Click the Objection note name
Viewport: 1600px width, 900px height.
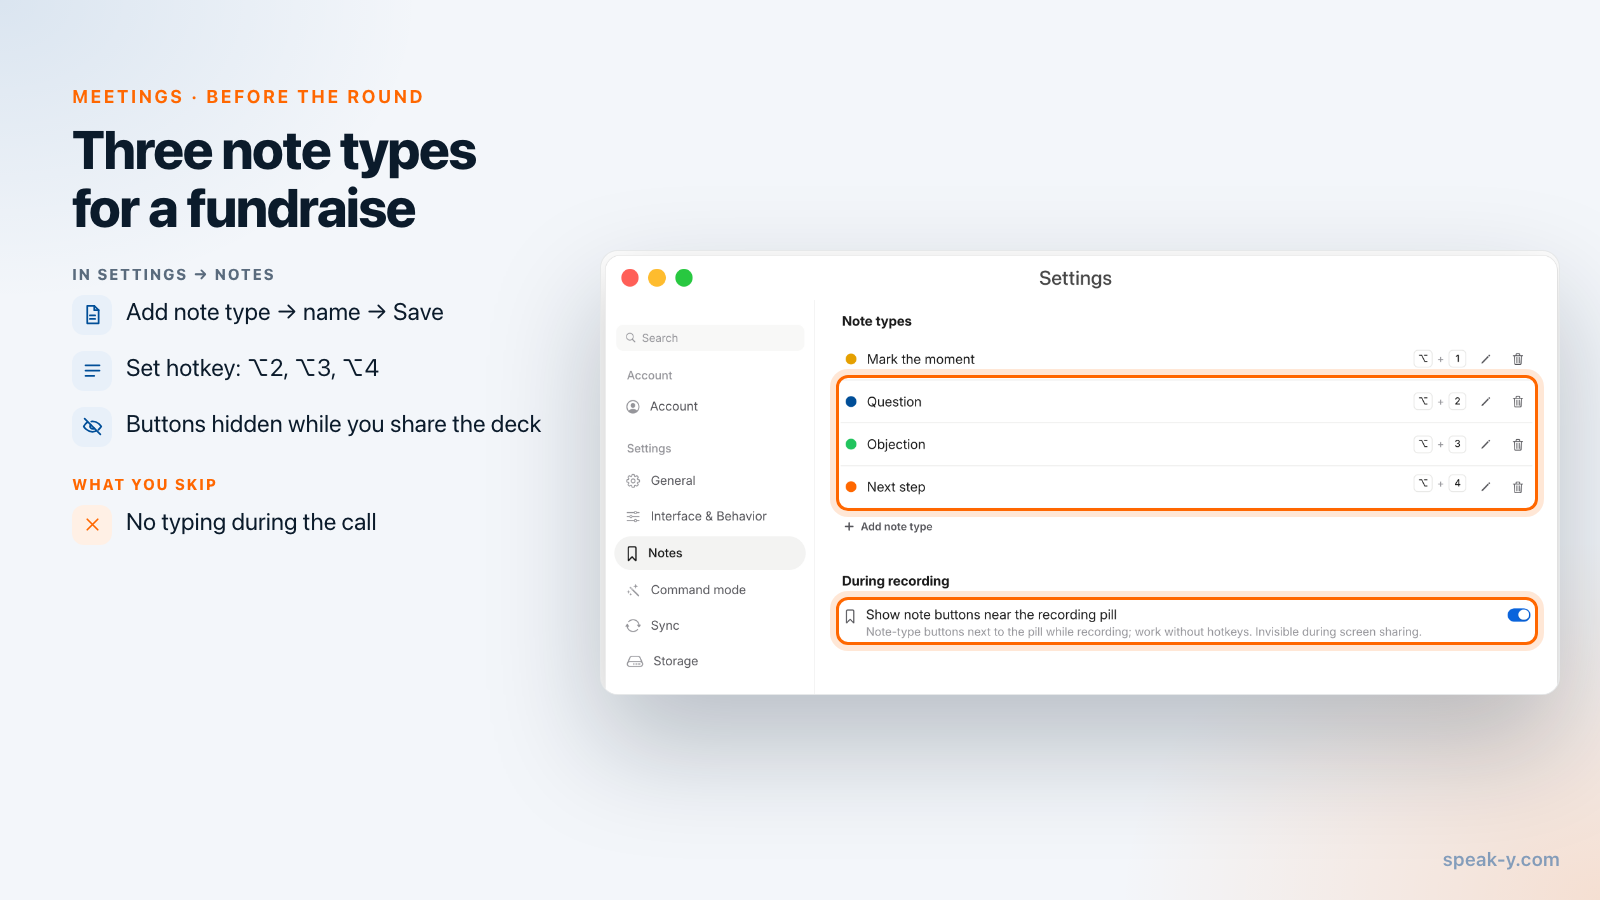pyautogui.click(x=896, y=445)
